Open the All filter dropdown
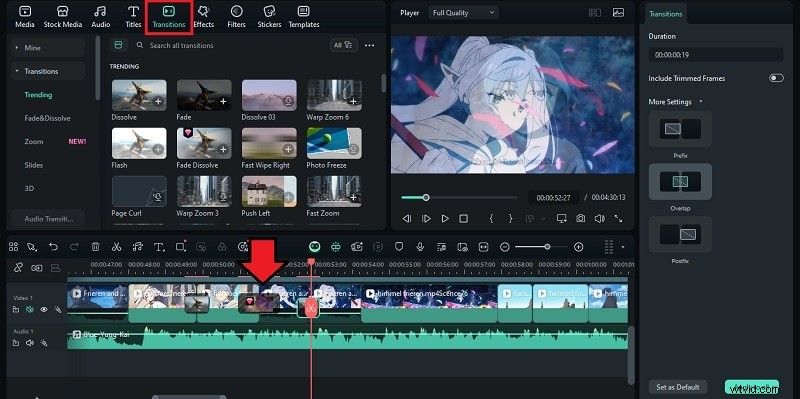800x399 pixels. click(x=343, y=45)
